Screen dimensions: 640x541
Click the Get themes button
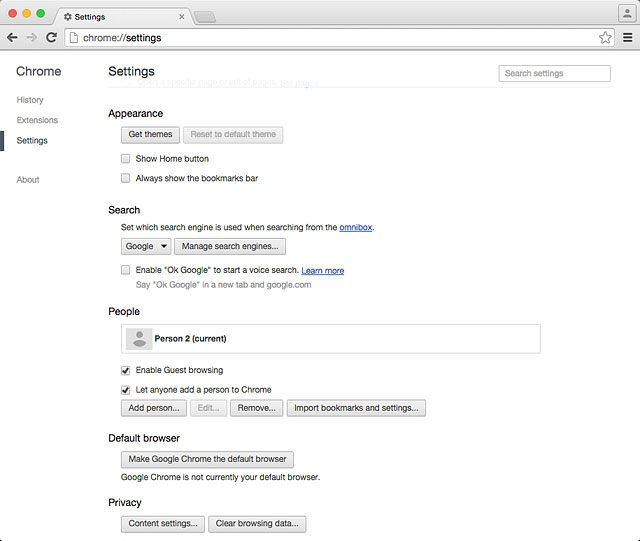pos(150,135)
